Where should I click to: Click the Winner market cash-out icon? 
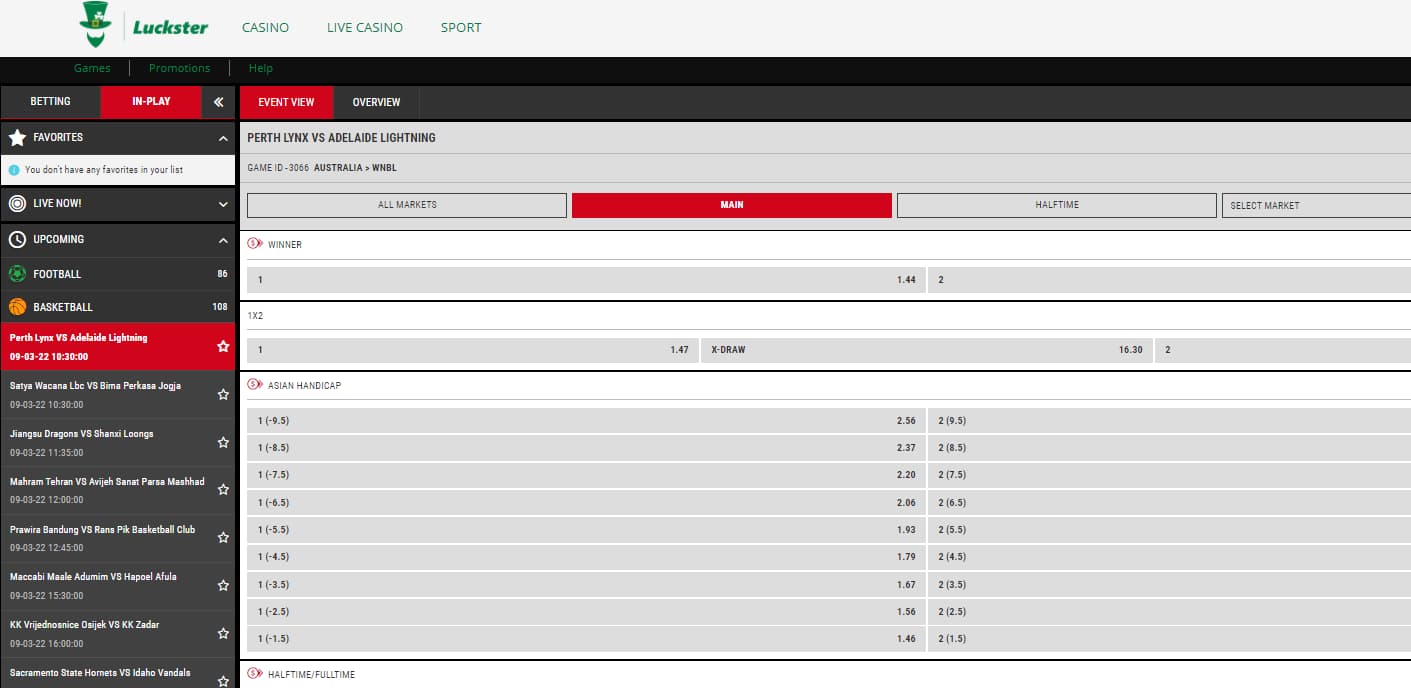255,244
